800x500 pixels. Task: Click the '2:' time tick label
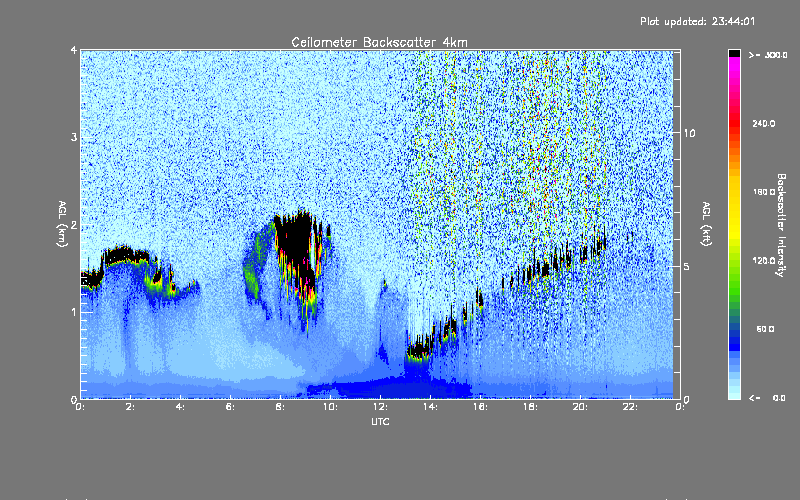[130, 407]
